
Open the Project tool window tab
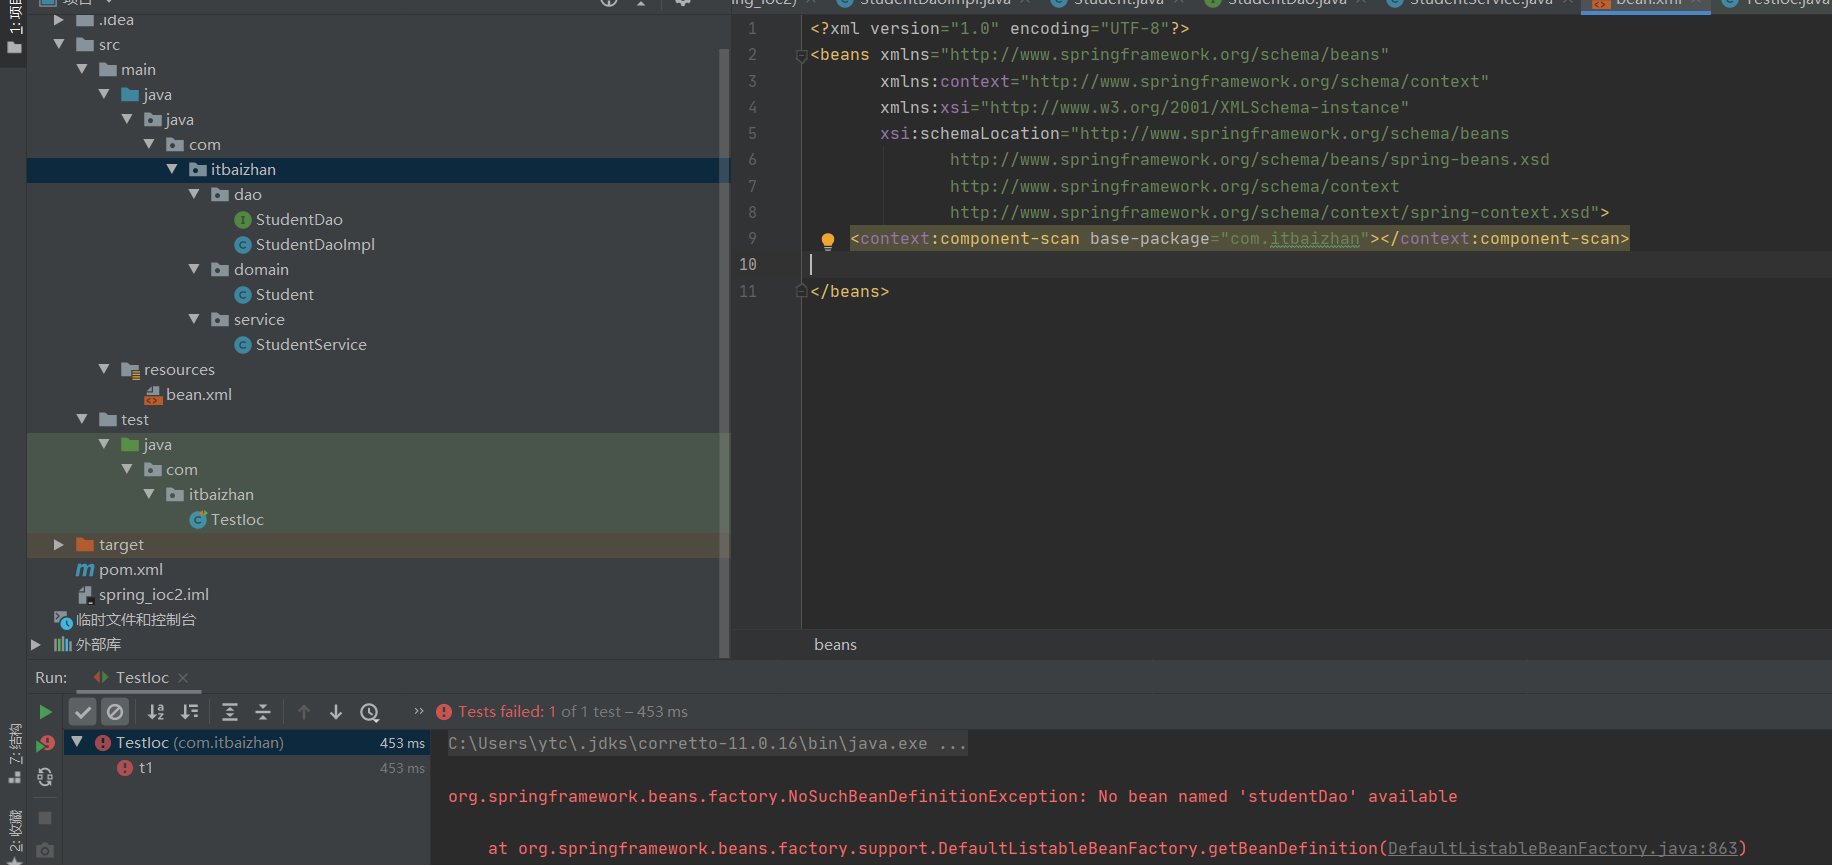[14, 28]
